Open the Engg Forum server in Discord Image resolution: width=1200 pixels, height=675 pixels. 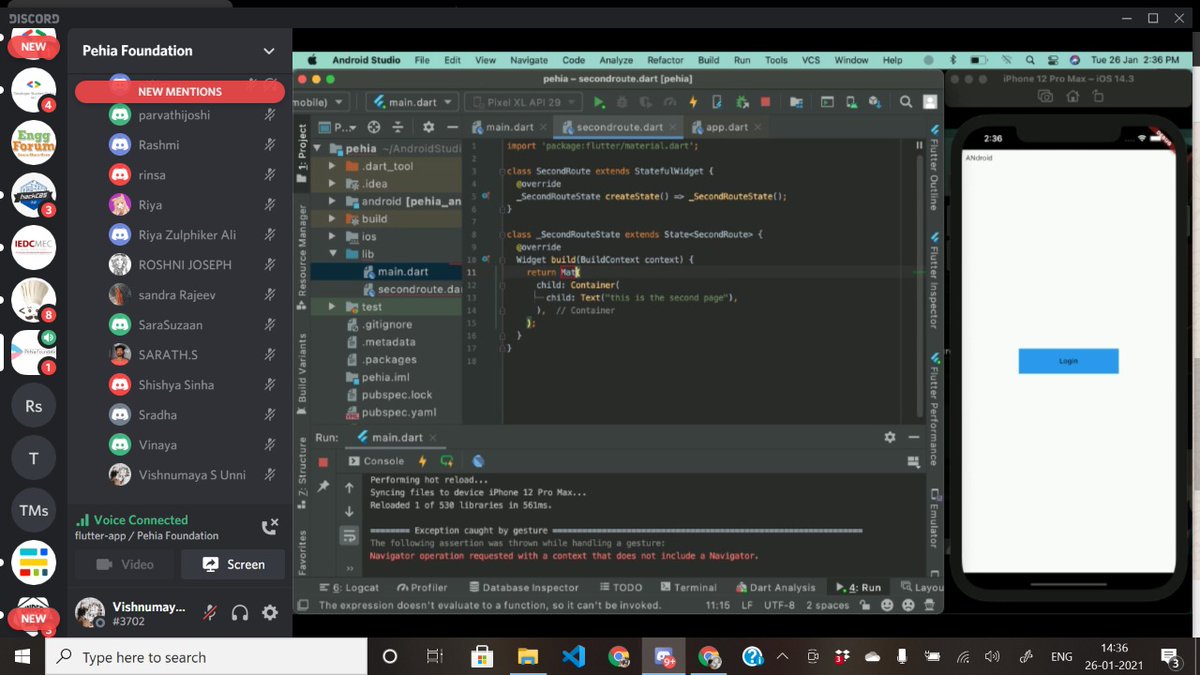tap(33, 145)
